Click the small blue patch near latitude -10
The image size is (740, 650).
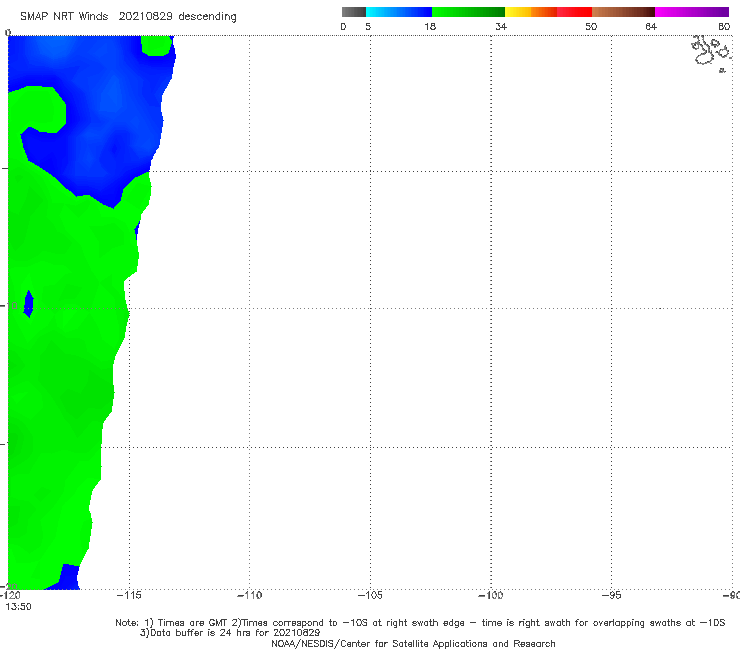[28, 304]
